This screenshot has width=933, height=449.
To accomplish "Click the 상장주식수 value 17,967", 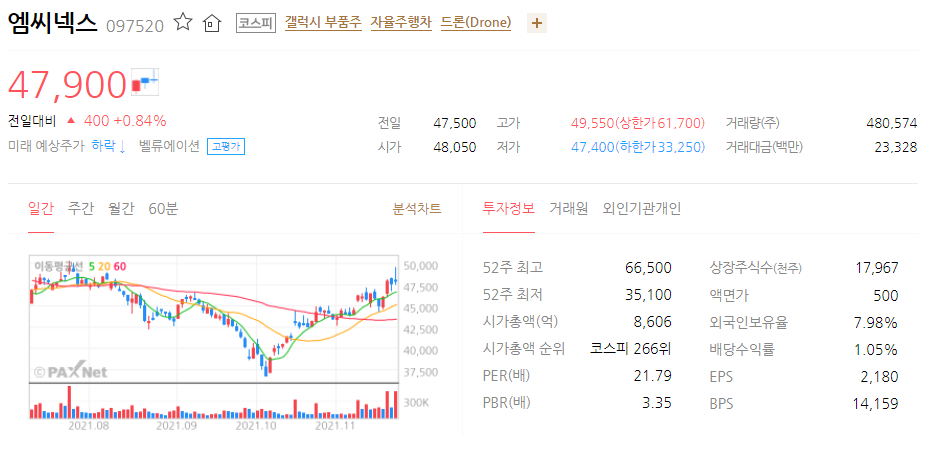I will click(877, 268).
